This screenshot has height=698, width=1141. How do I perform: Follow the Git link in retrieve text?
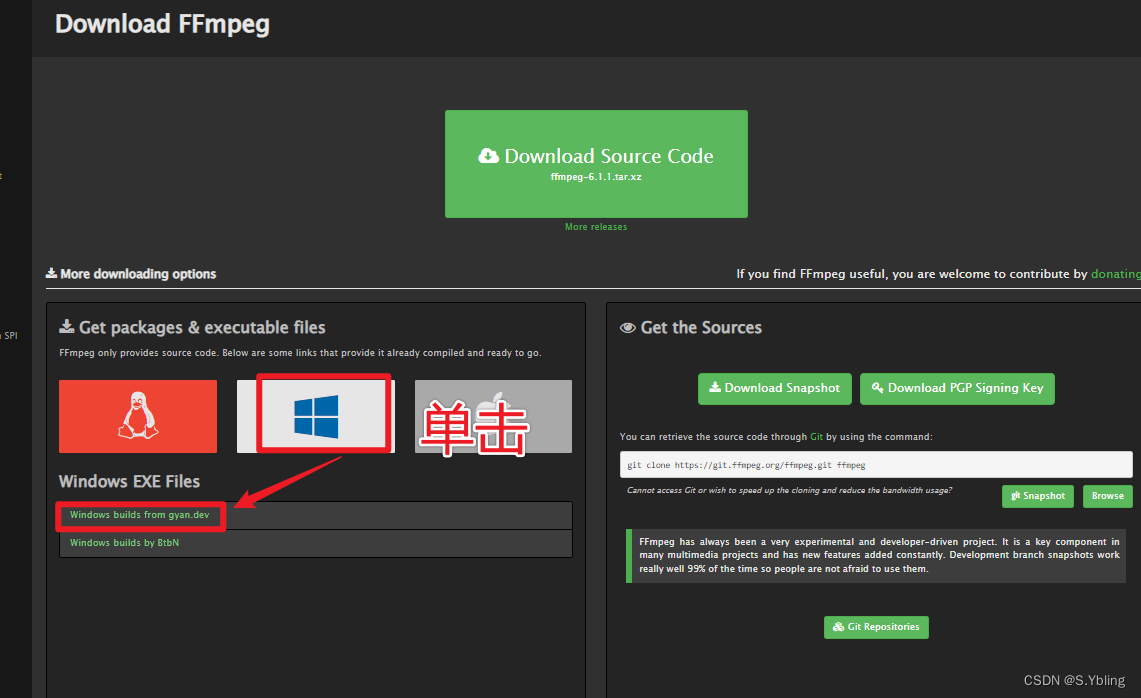click(x=816, y=437)
